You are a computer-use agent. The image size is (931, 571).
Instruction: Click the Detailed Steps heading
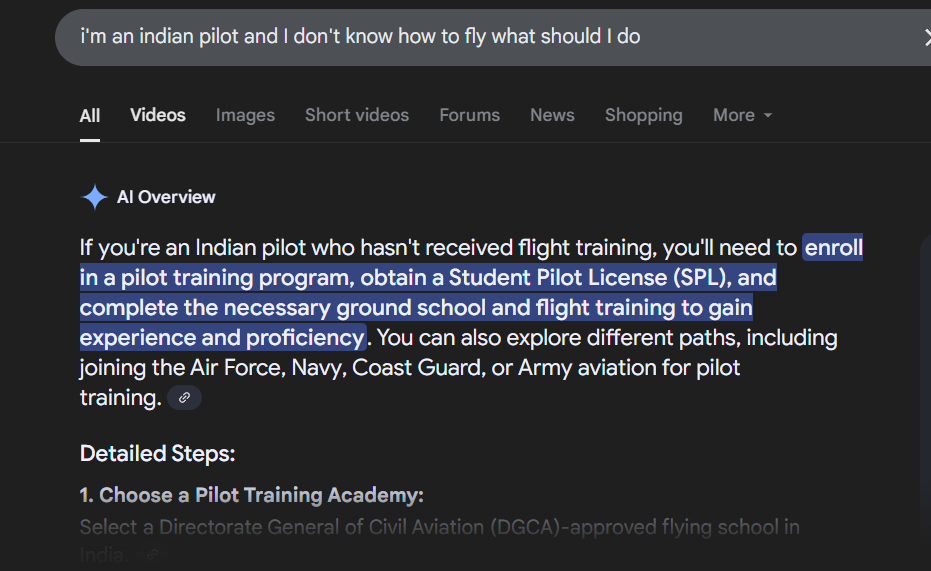tap(157, 453)
